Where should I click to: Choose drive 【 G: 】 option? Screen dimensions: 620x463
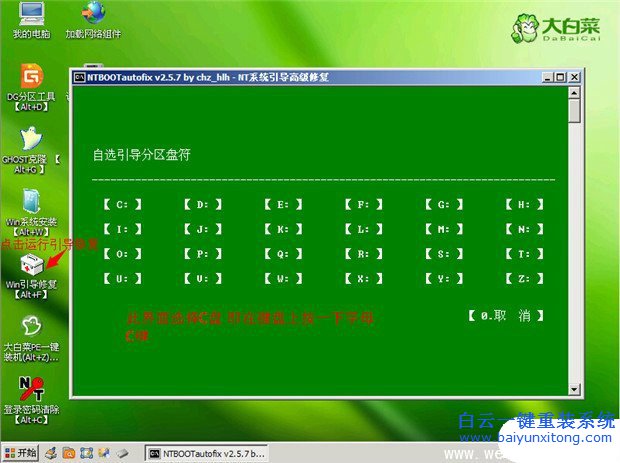coord(444,205)
